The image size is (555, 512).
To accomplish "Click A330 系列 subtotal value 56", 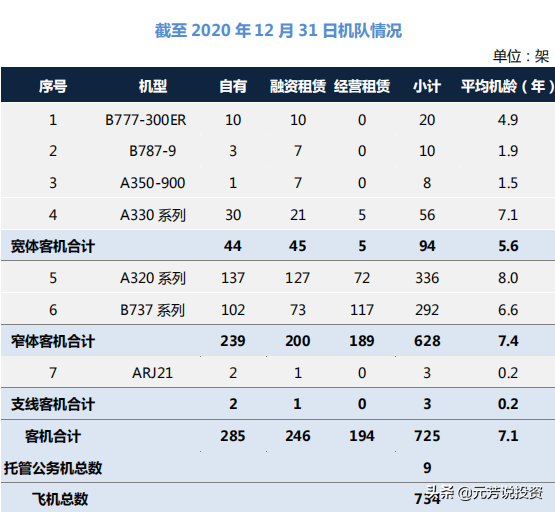I will 427,215.
